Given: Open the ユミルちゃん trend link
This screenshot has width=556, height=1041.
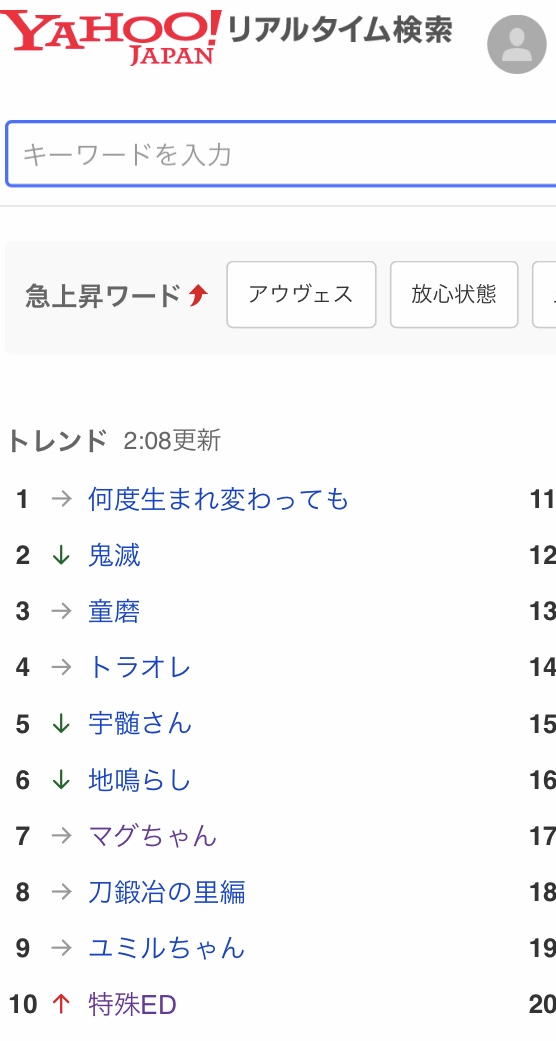Looking at the screenshot, I should tap(166, 948).
